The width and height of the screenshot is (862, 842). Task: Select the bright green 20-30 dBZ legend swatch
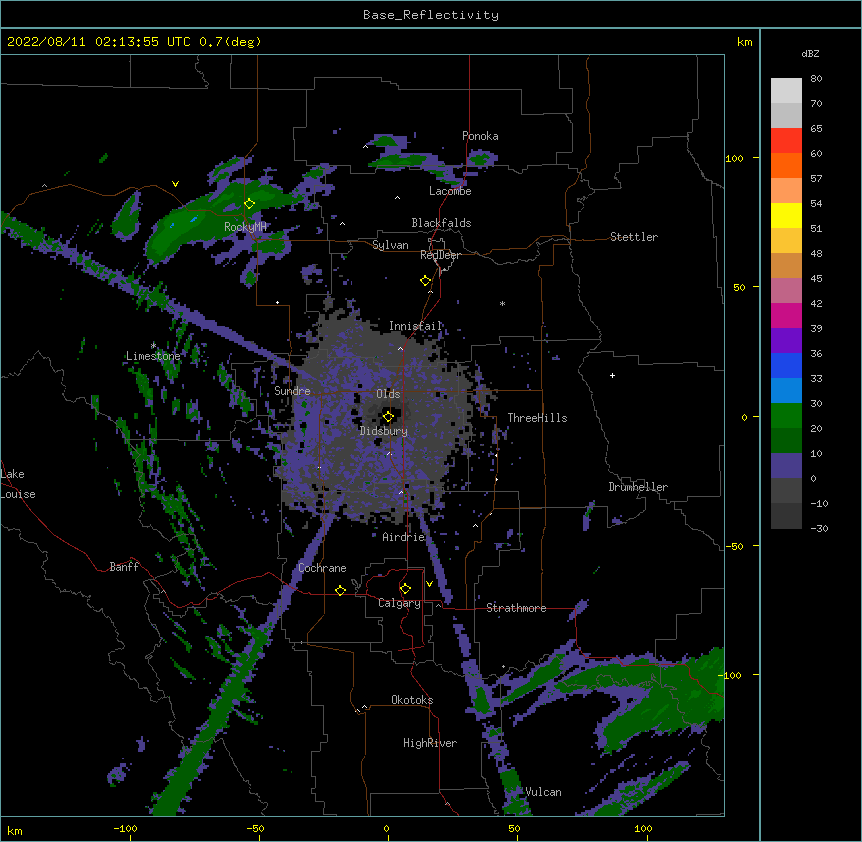point(786,416)
